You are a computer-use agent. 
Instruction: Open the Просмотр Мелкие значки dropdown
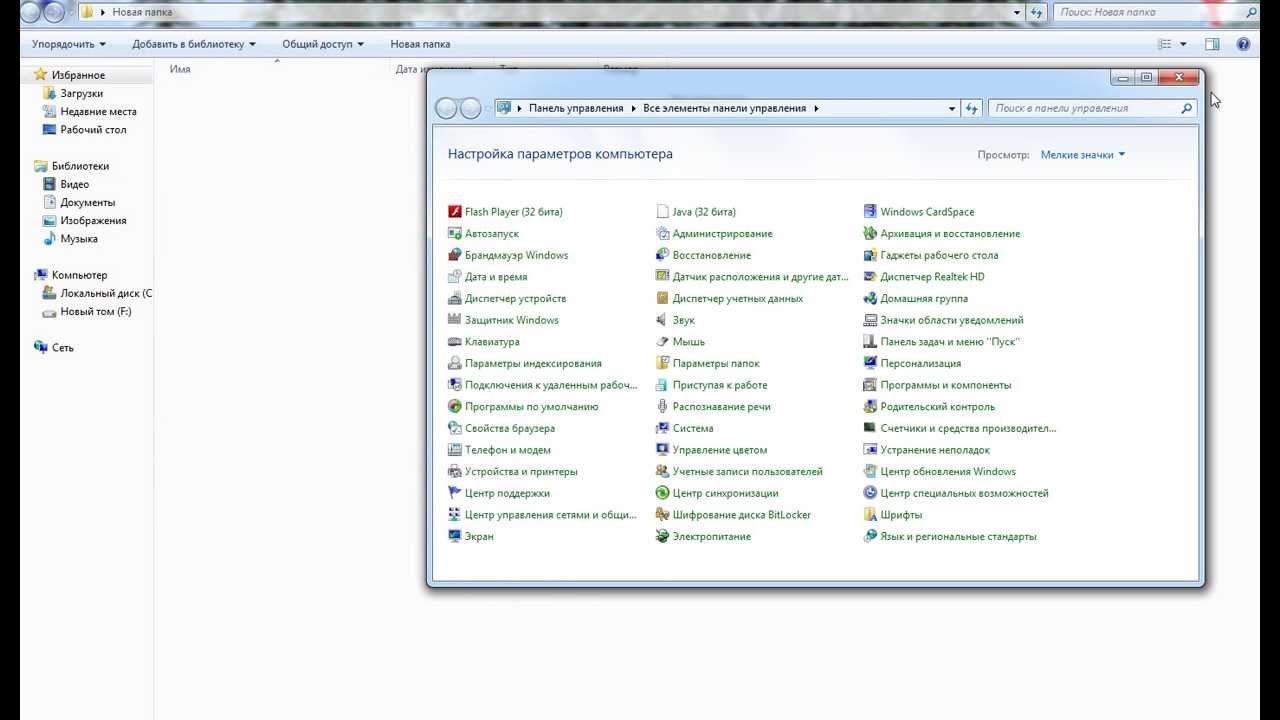(1083, 155)
